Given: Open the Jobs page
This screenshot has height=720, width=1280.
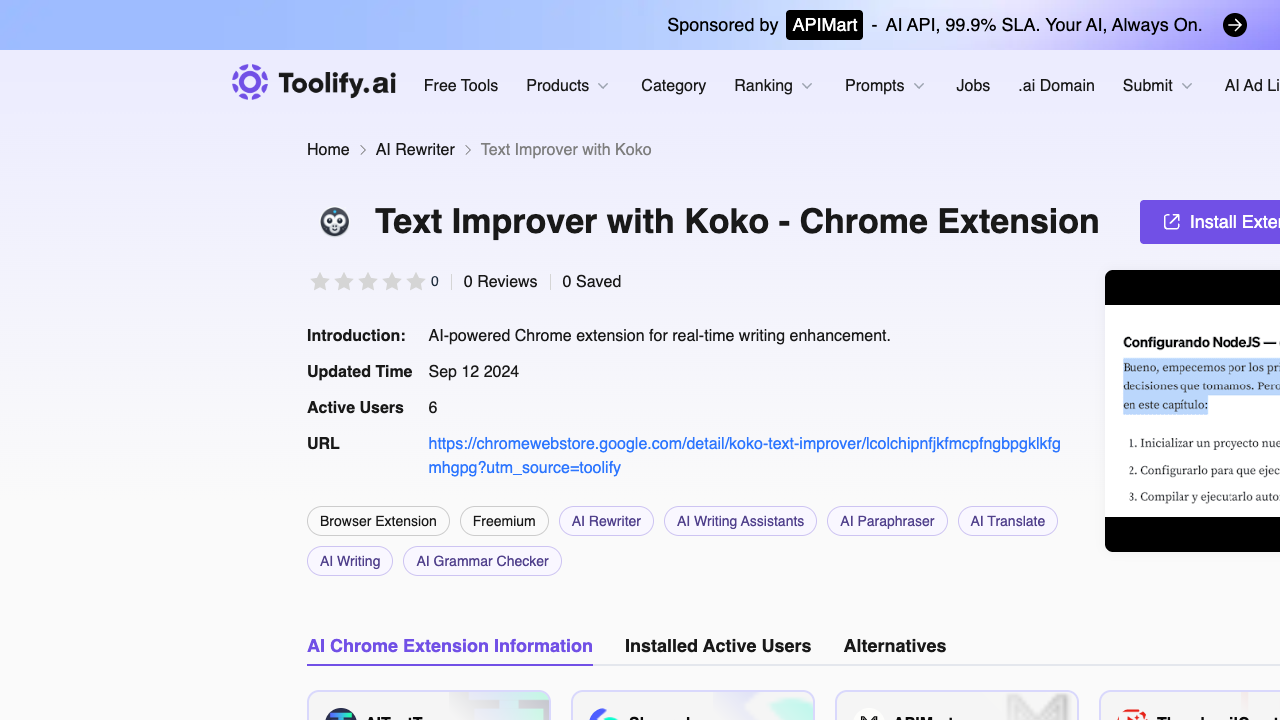Looking at the screenshot, I should (x=973, y=86).
